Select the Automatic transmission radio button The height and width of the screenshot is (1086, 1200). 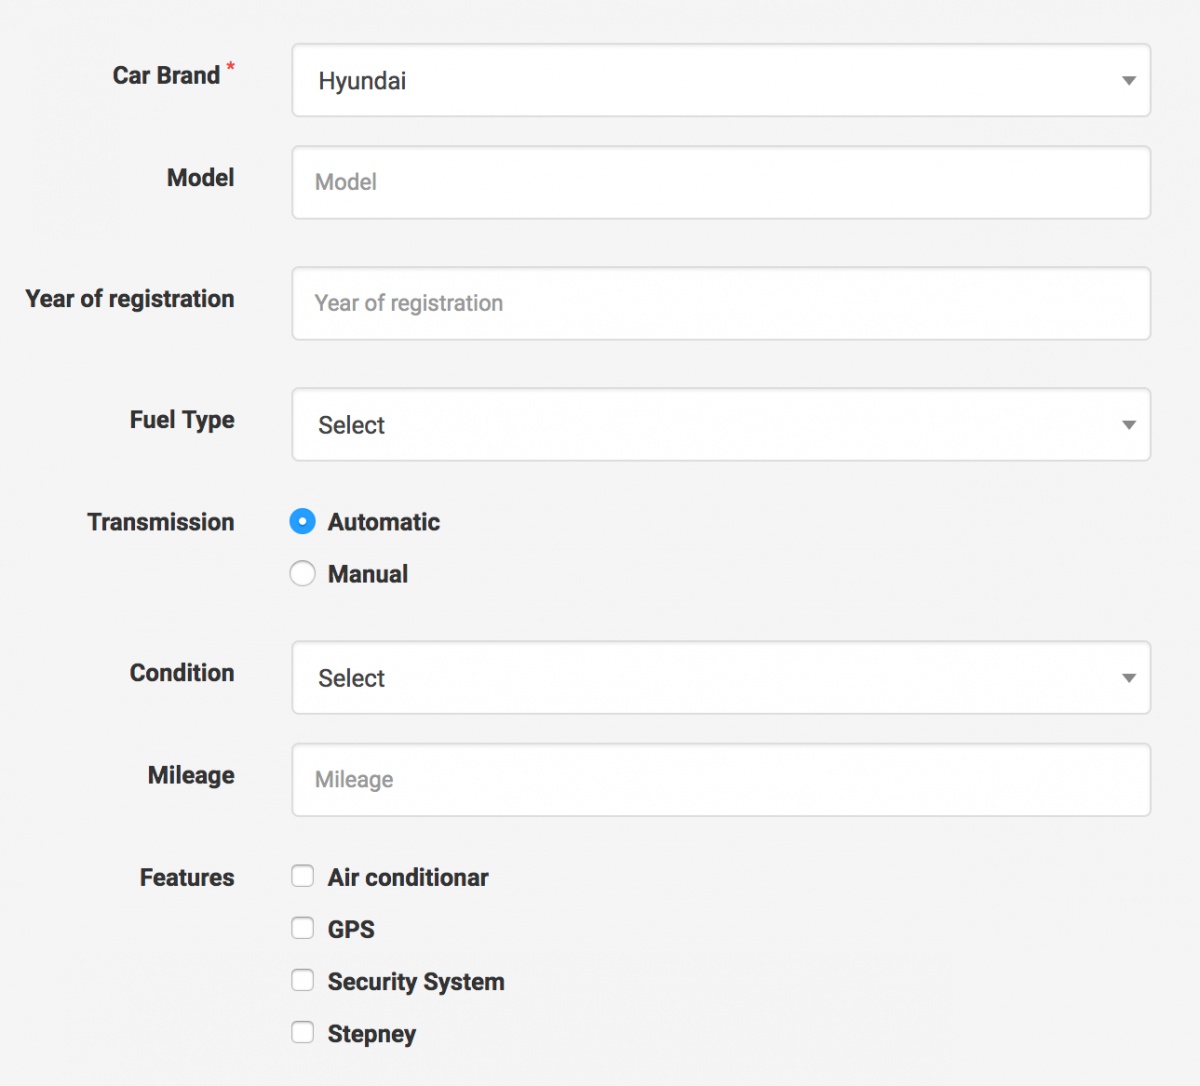click(302, 522)
